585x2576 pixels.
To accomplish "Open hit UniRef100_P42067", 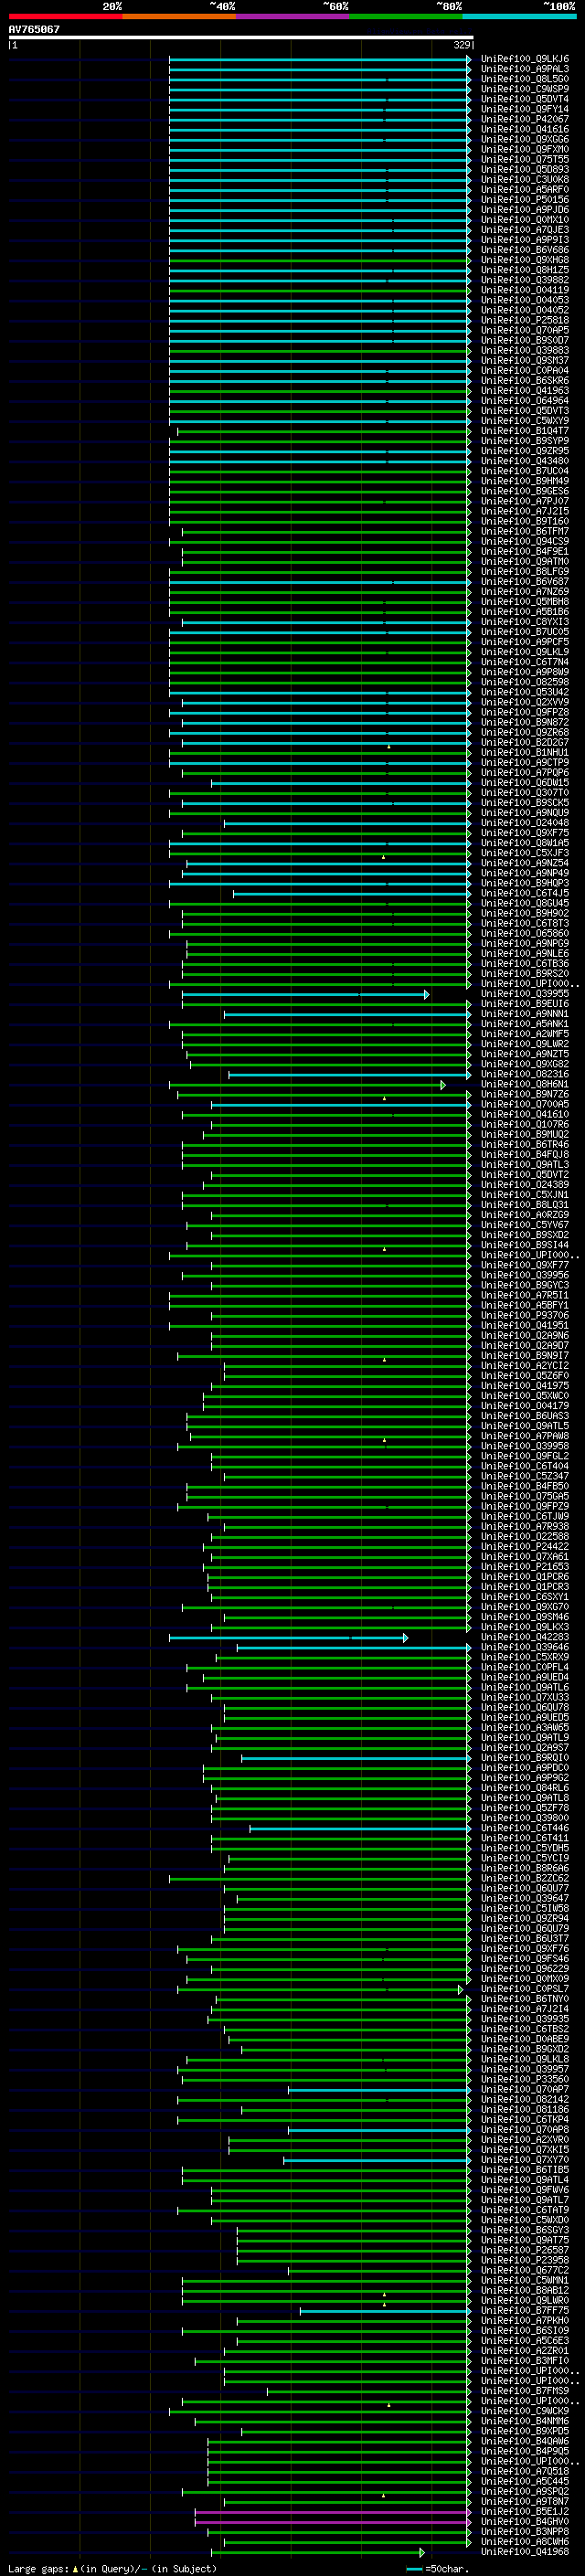I will (x=524, y=119).
